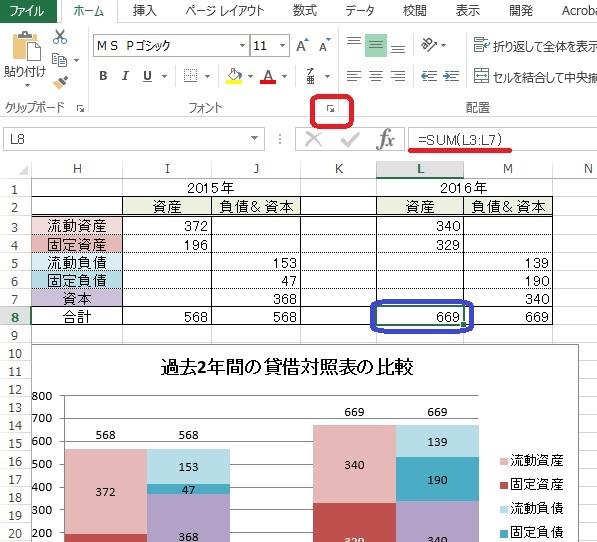Viewport: 597px width, 542px height.
Task: Switch to the View (表示) tab
Action: tap(468, 11)
